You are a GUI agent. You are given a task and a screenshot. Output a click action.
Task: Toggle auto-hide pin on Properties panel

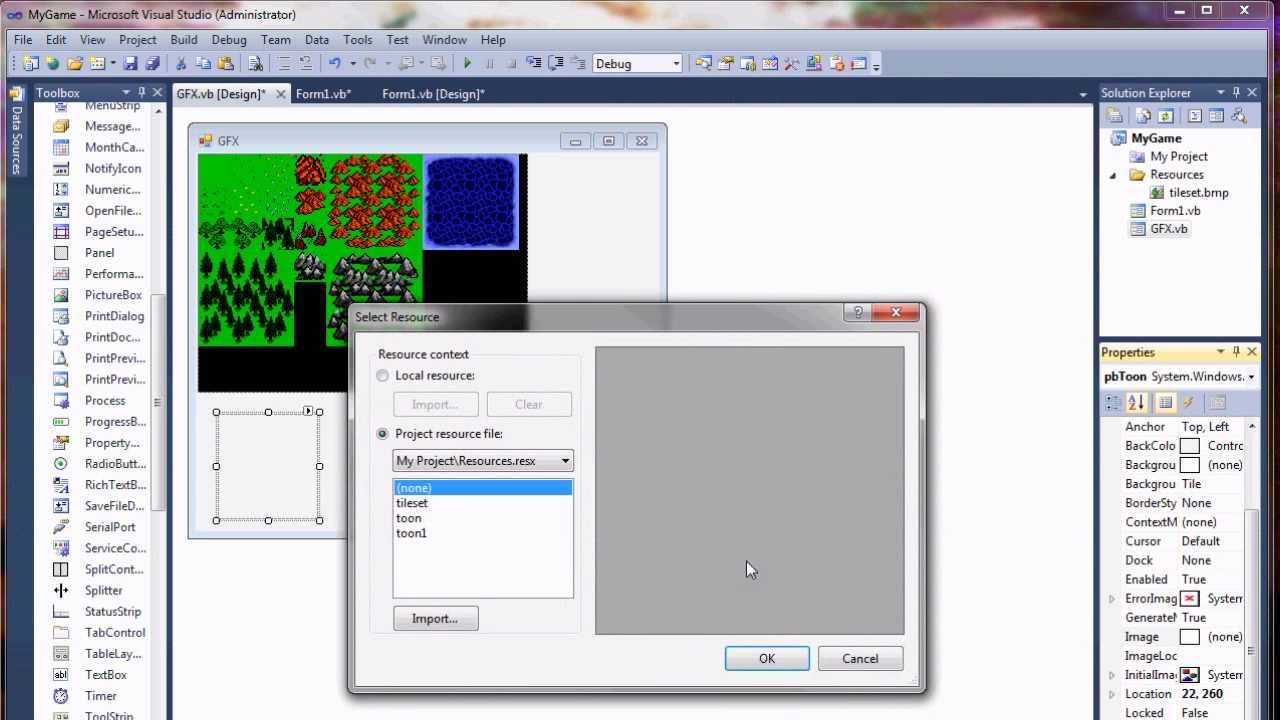[1237, 352]
